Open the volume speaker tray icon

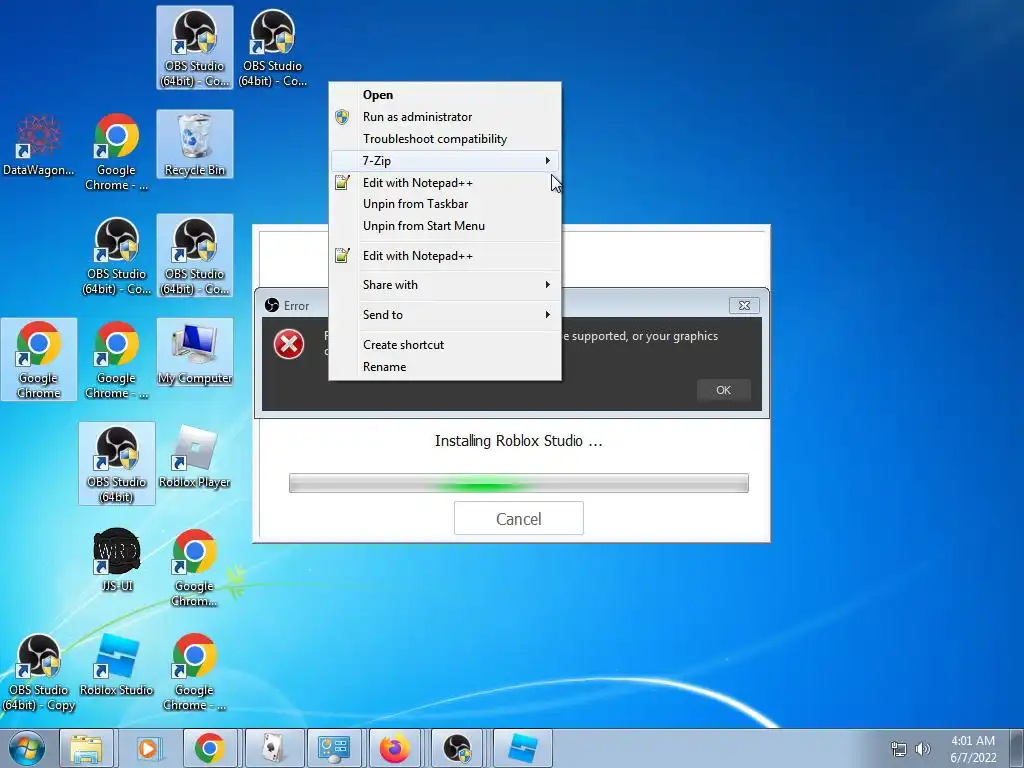pyautogui.click(x=923, y=749)
